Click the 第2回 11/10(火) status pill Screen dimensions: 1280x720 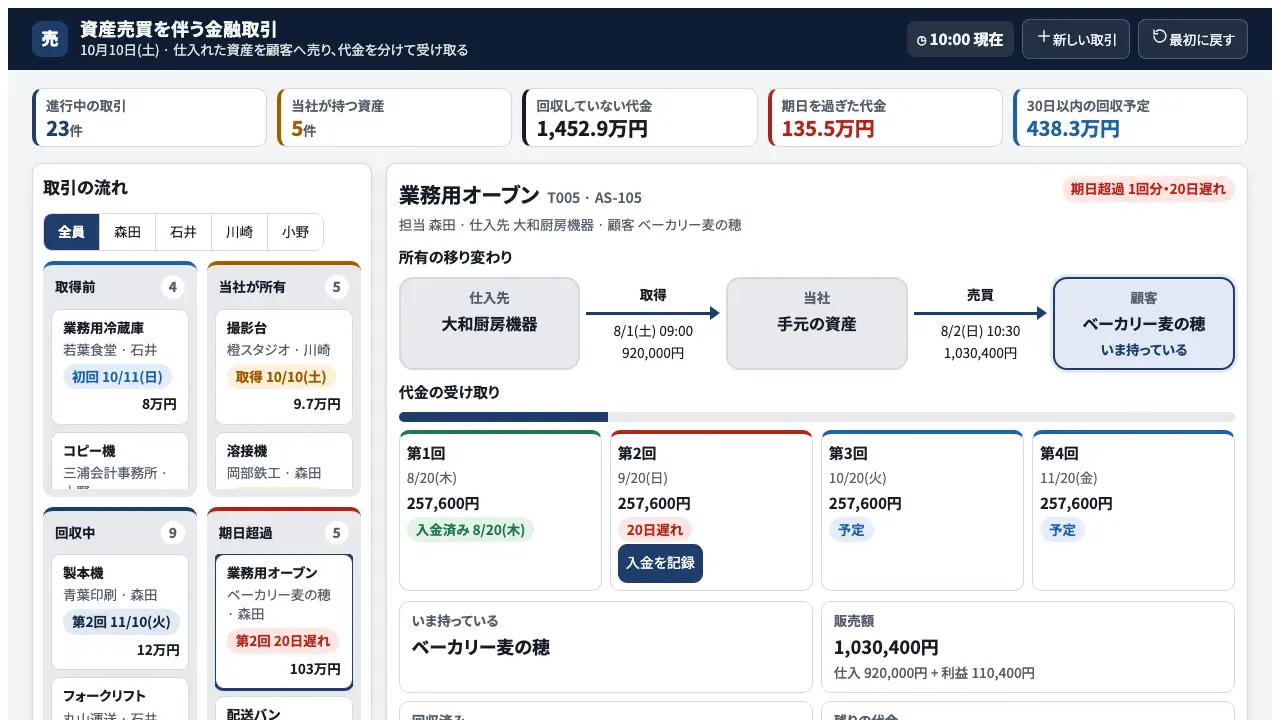[121, 622]
